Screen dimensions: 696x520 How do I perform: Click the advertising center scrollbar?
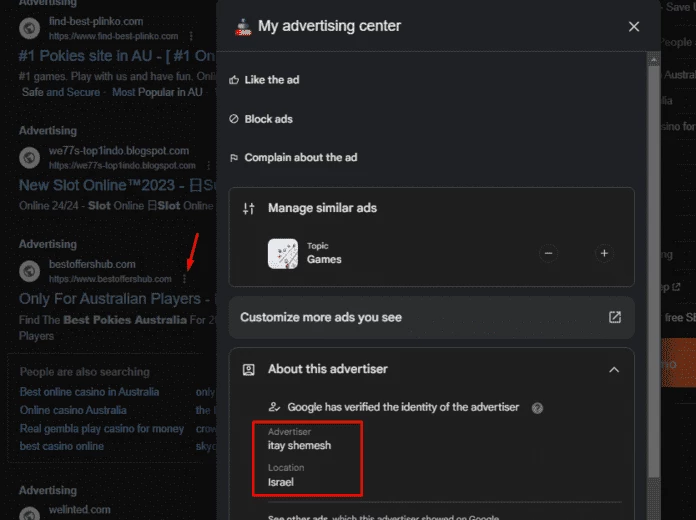653,271
